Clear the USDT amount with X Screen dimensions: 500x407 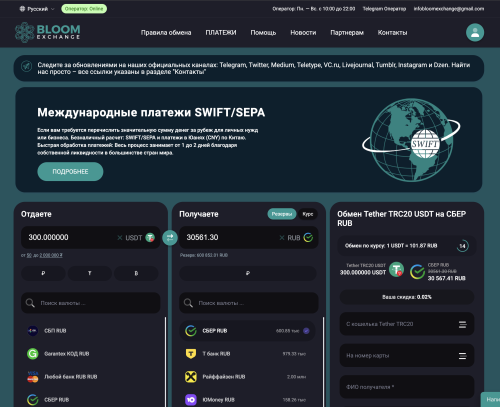click(x=120, y=238)
